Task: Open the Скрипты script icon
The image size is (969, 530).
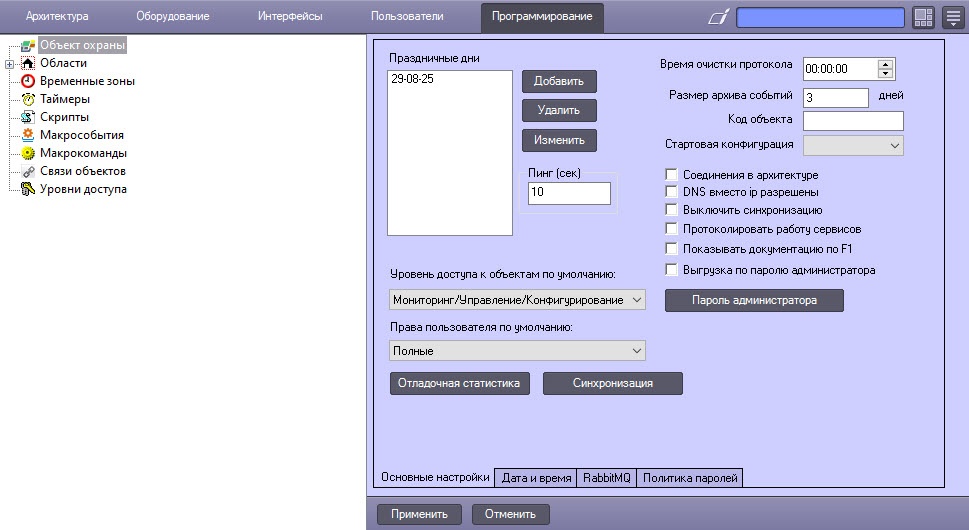Action: coord(28,117)
